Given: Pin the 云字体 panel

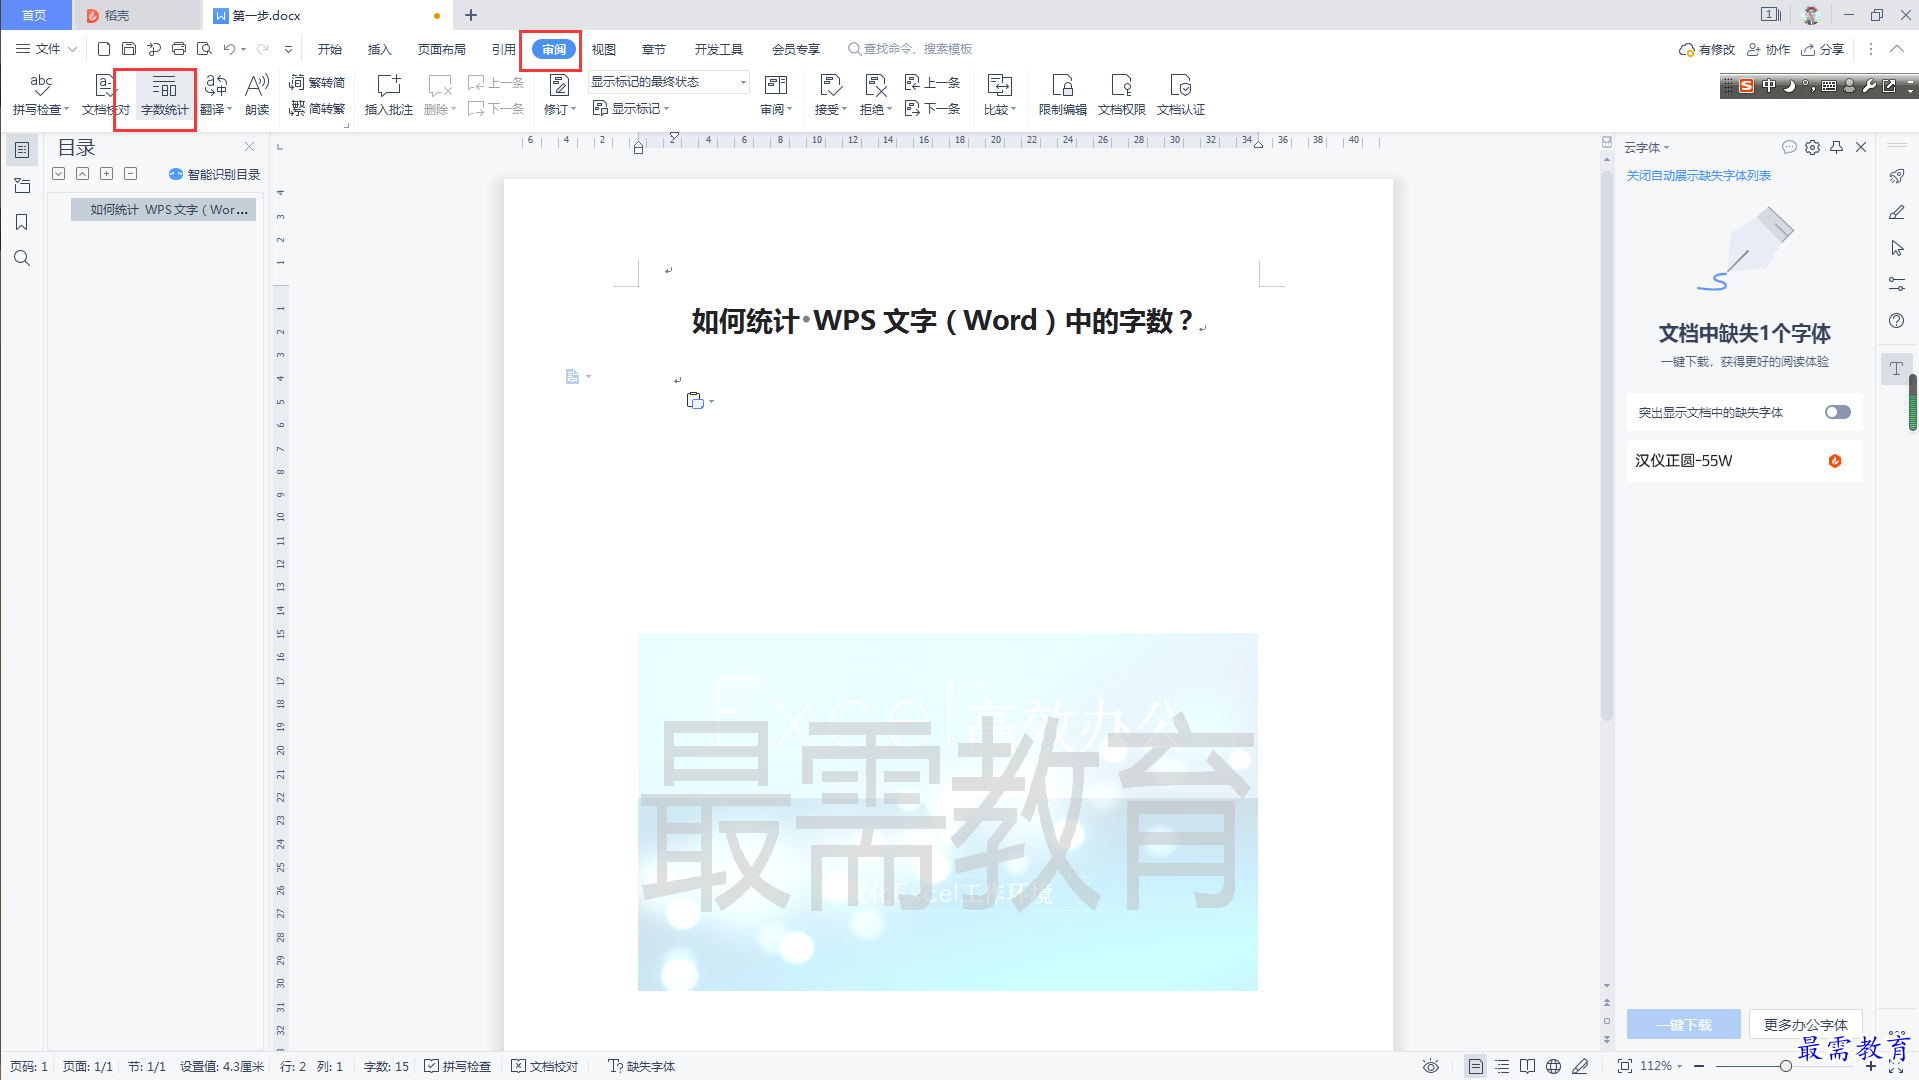Looking at the screenshot, I should (1836, 147).
